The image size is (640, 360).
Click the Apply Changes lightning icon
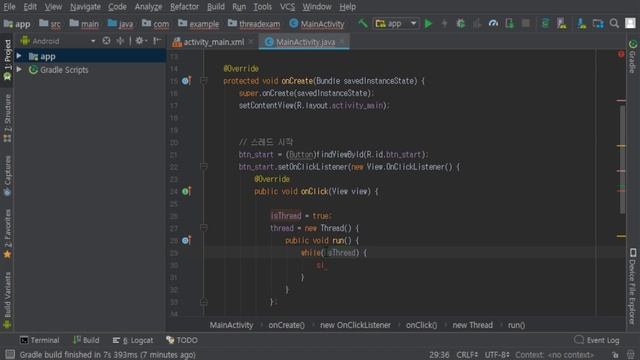point(444,24)
